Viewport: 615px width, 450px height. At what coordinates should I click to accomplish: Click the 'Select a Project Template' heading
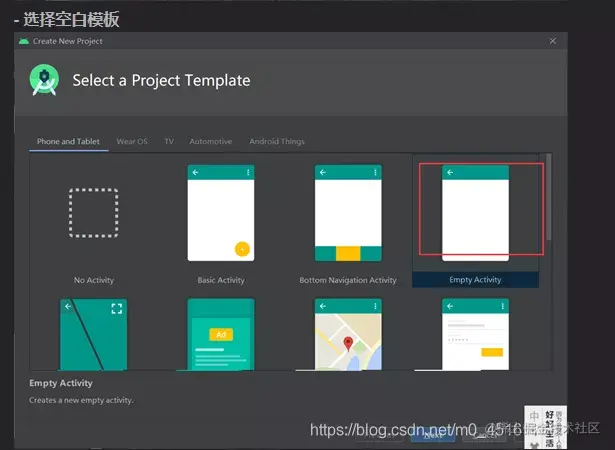(161, 80)
